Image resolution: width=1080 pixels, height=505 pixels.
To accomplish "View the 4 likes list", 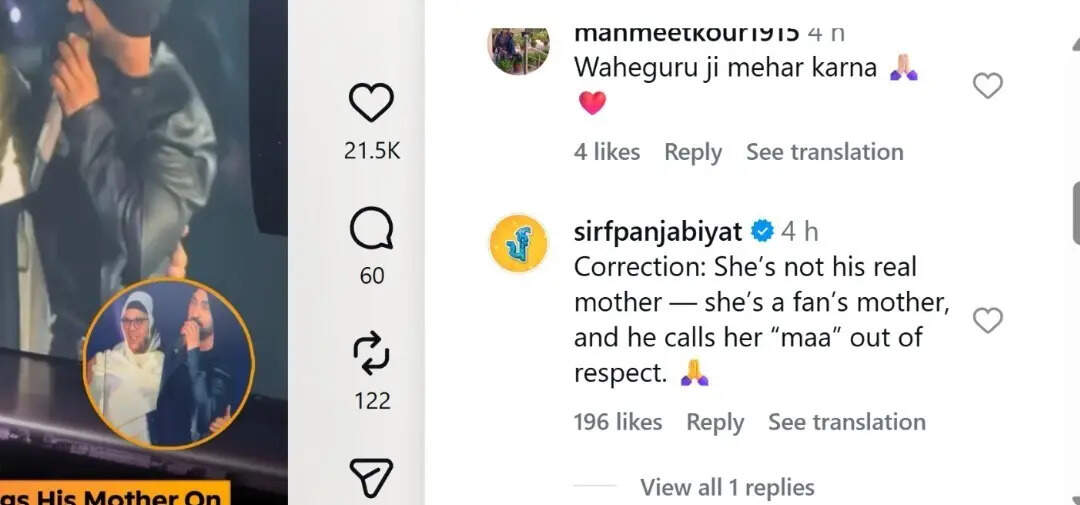I will tap(607, 152).
